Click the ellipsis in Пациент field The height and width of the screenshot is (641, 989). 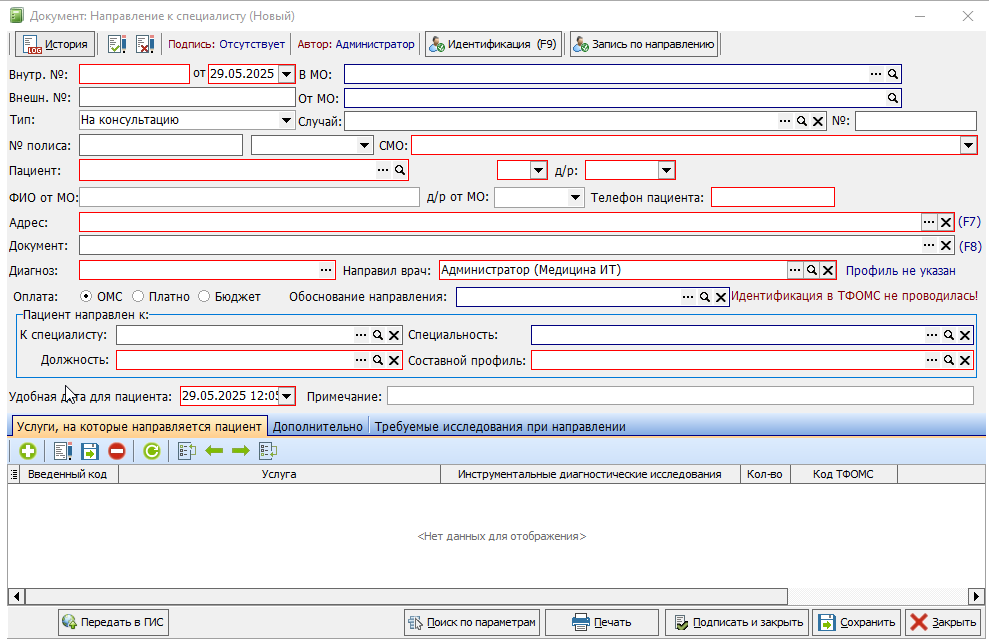coord(383,170)
